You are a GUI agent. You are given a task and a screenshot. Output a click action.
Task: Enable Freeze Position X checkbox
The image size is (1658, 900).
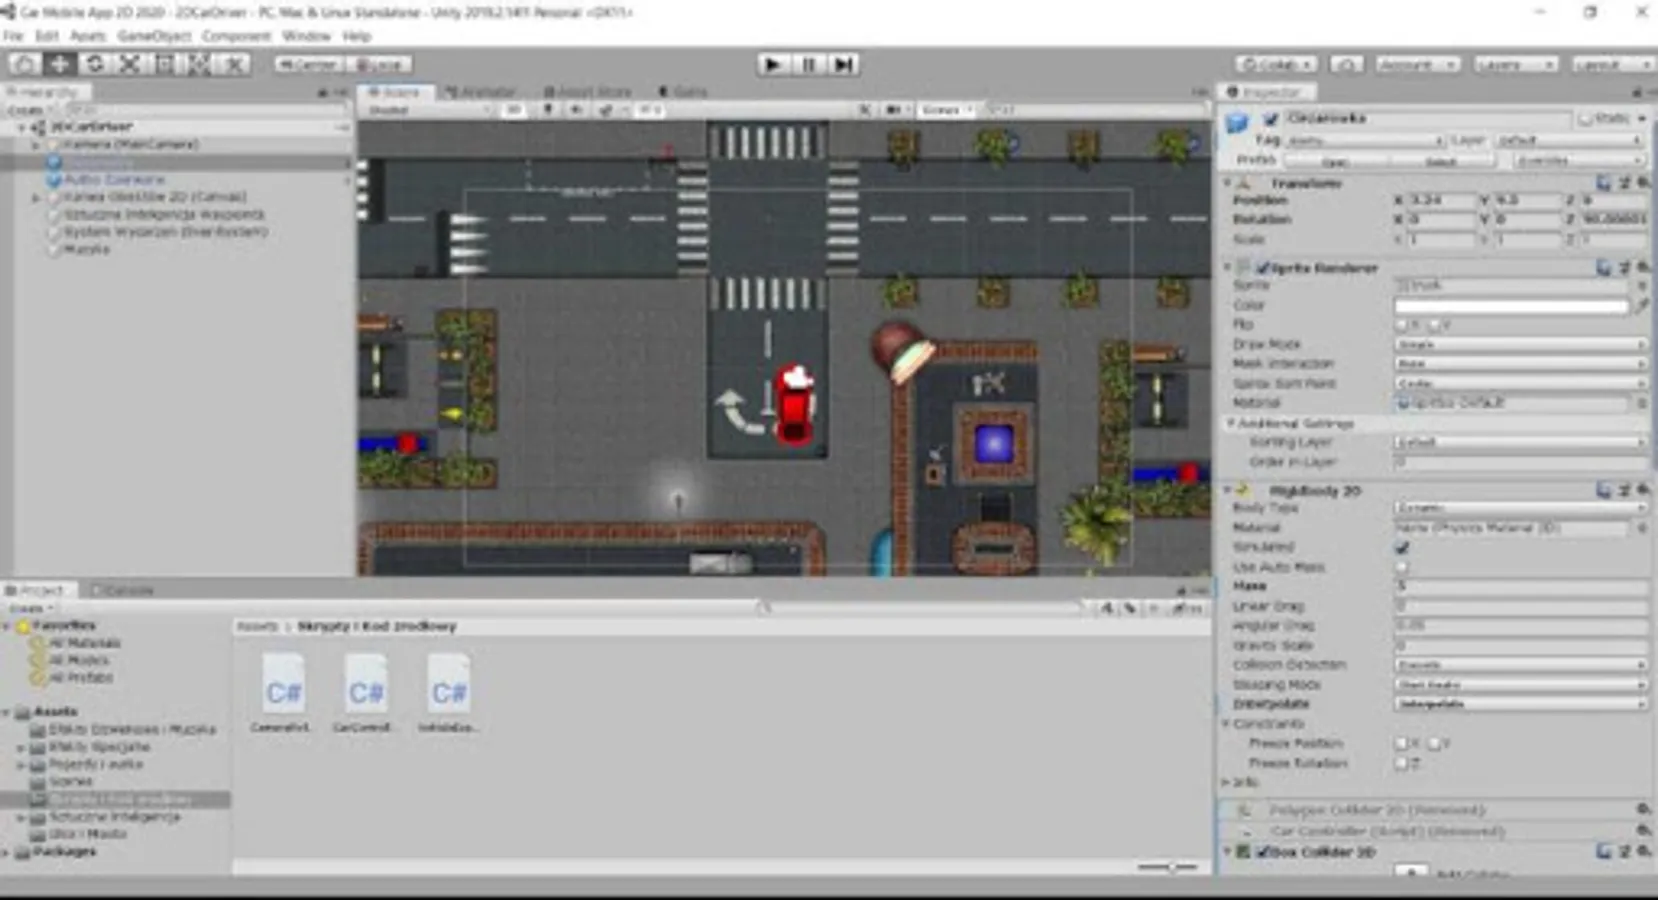click(x=1402, y=743)
